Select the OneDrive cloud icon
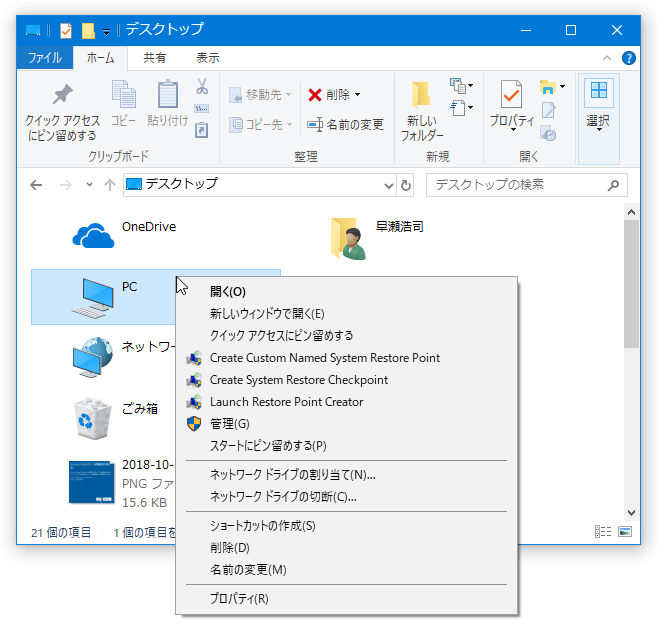This screenshot has height=625, width=657. click(x=93, y=235)
